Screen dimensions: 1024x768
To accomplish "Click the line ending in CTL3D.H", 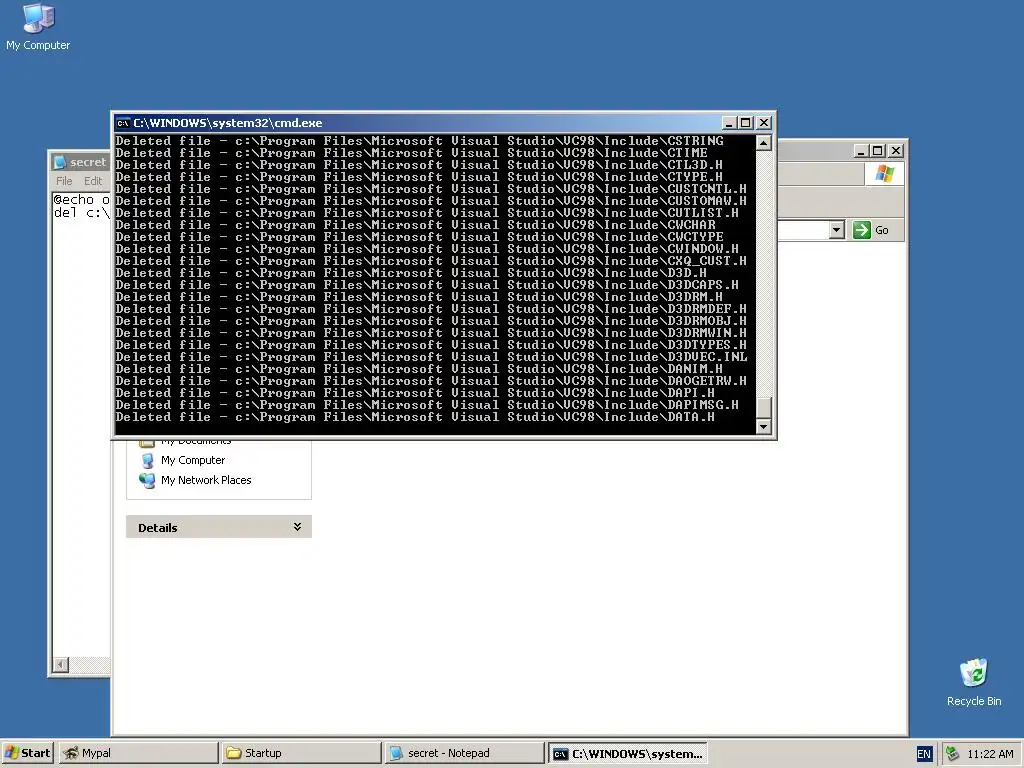I will pyautogui.click(x=419, y=165).
